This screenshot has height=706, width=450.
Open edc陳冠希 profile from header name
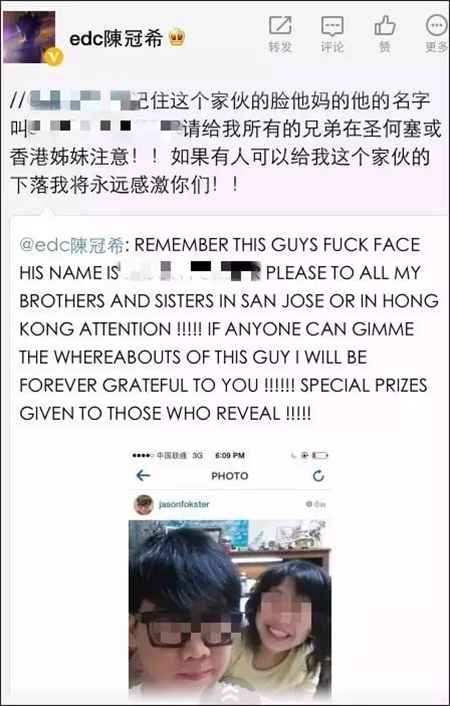tap(116, 39)
